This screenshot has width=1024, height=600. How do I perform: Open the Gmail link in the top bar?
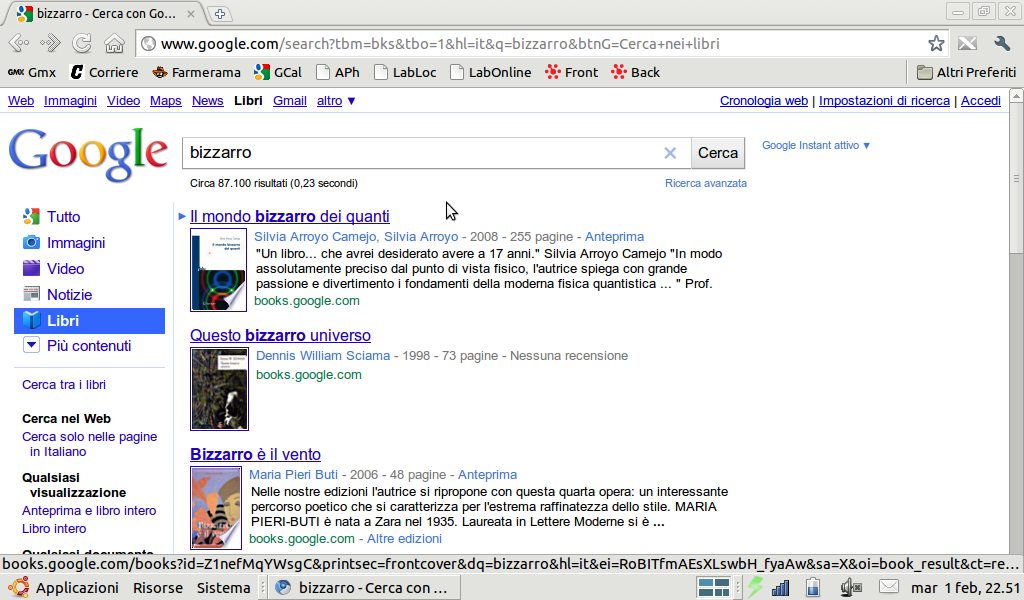[290, 101]
